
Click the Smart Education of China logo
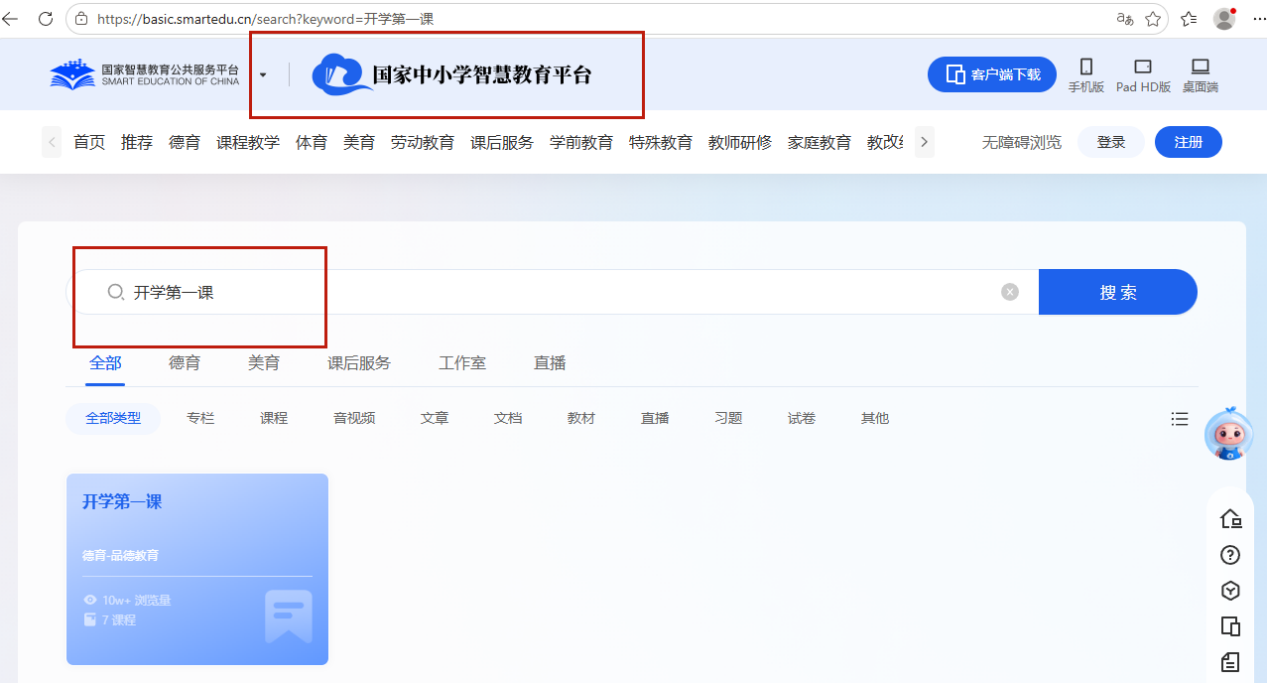click(x=145, y=74)
